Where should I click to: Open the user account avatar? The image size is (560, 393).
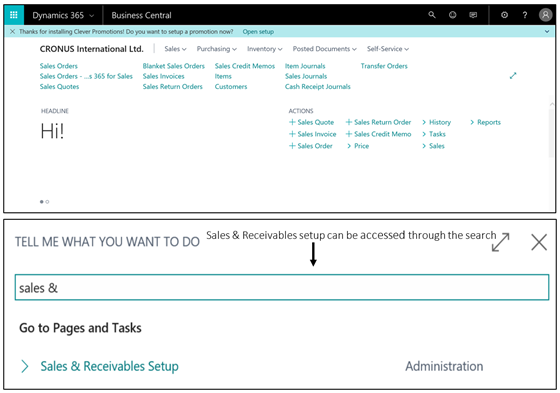pos(545,15)
